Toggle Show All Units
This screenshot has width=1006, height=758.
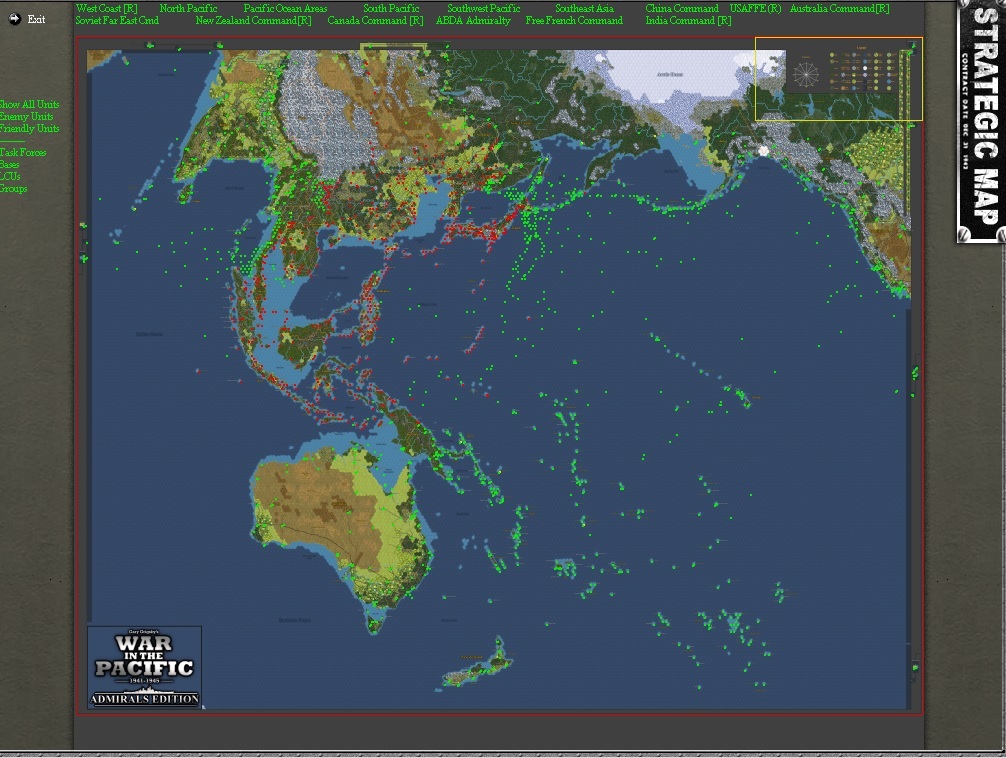(29, 104)
